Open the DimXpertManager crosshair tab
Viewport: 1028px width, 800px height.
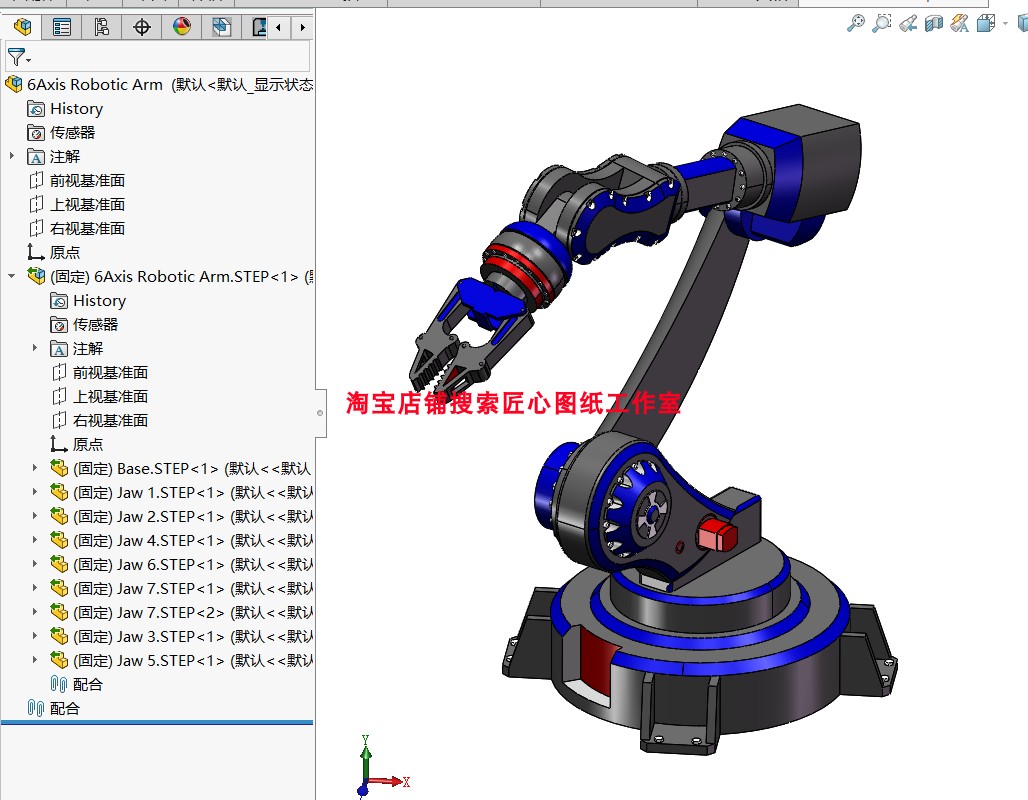coord(142,28)
